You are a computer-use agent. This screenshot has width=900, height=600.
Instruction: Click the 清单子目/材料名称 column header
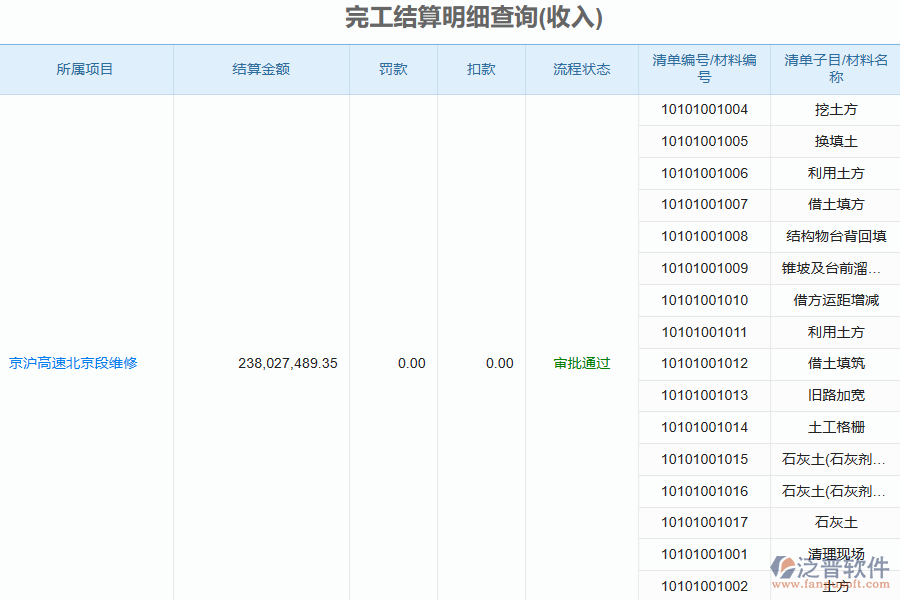point(835,69)
